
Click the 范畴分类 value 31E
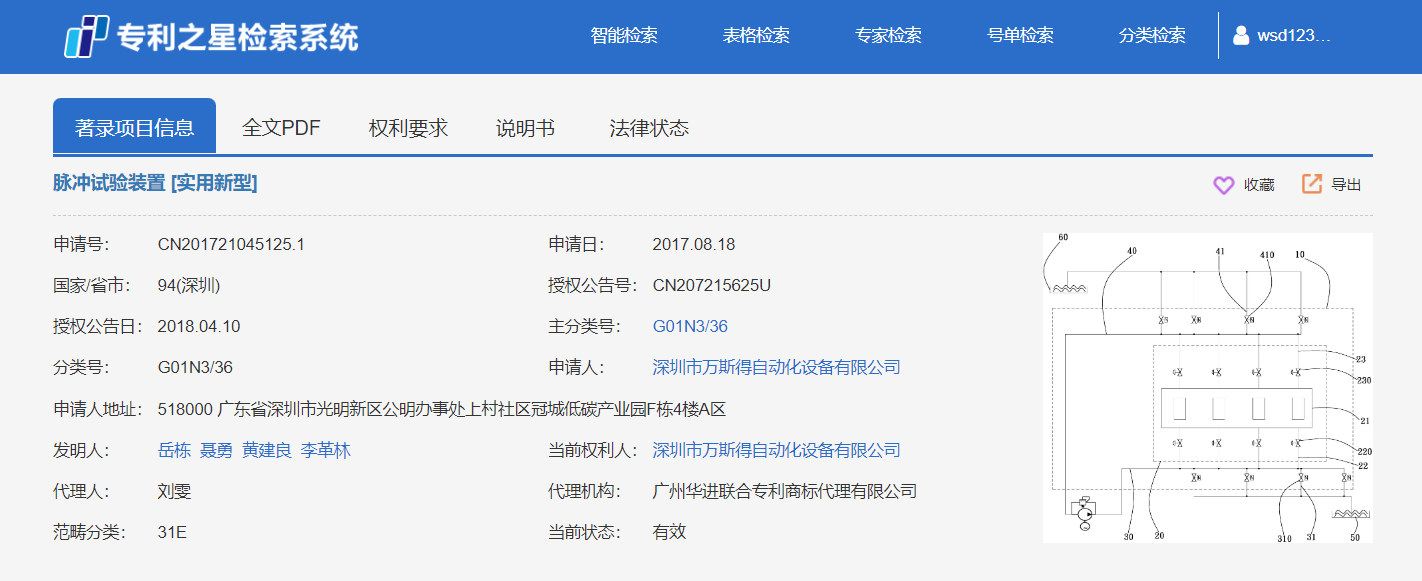click(172, 532)
